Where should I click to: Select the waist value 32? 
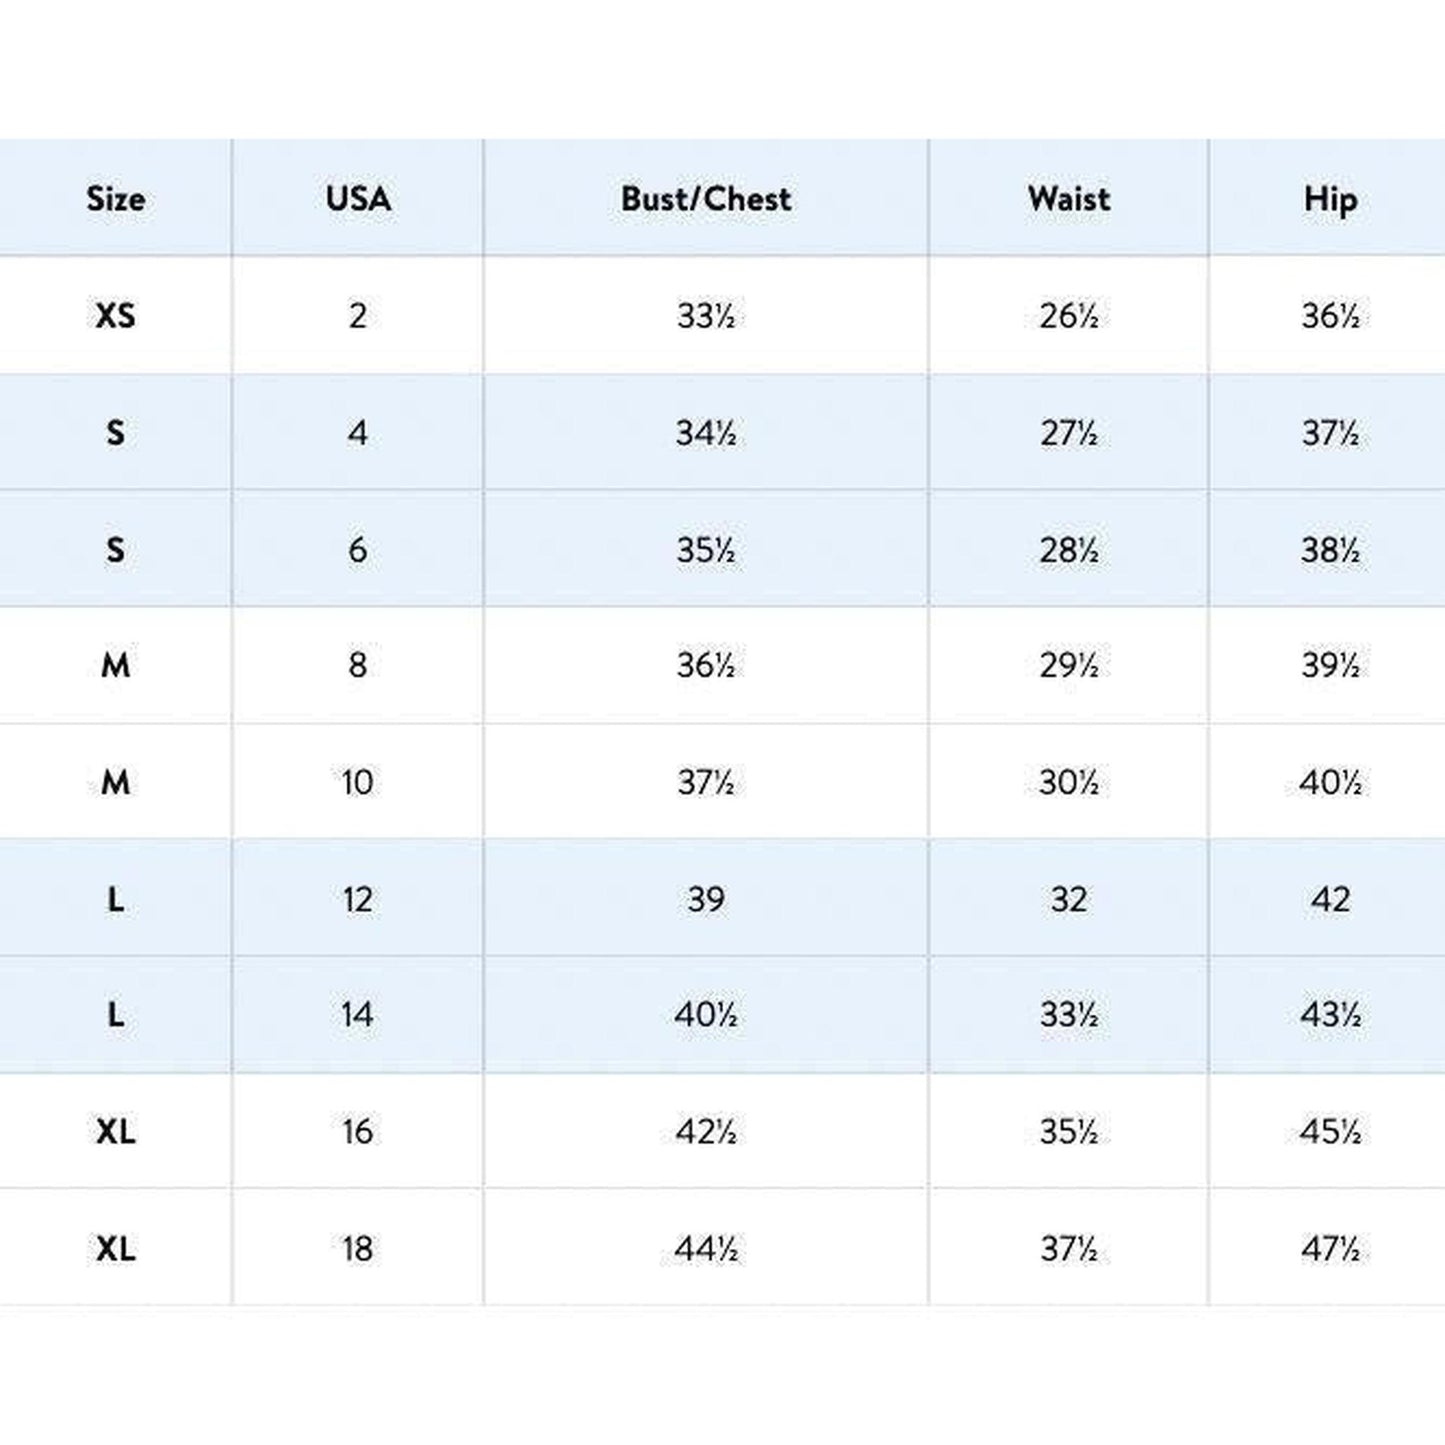(x=1069, y=899)
